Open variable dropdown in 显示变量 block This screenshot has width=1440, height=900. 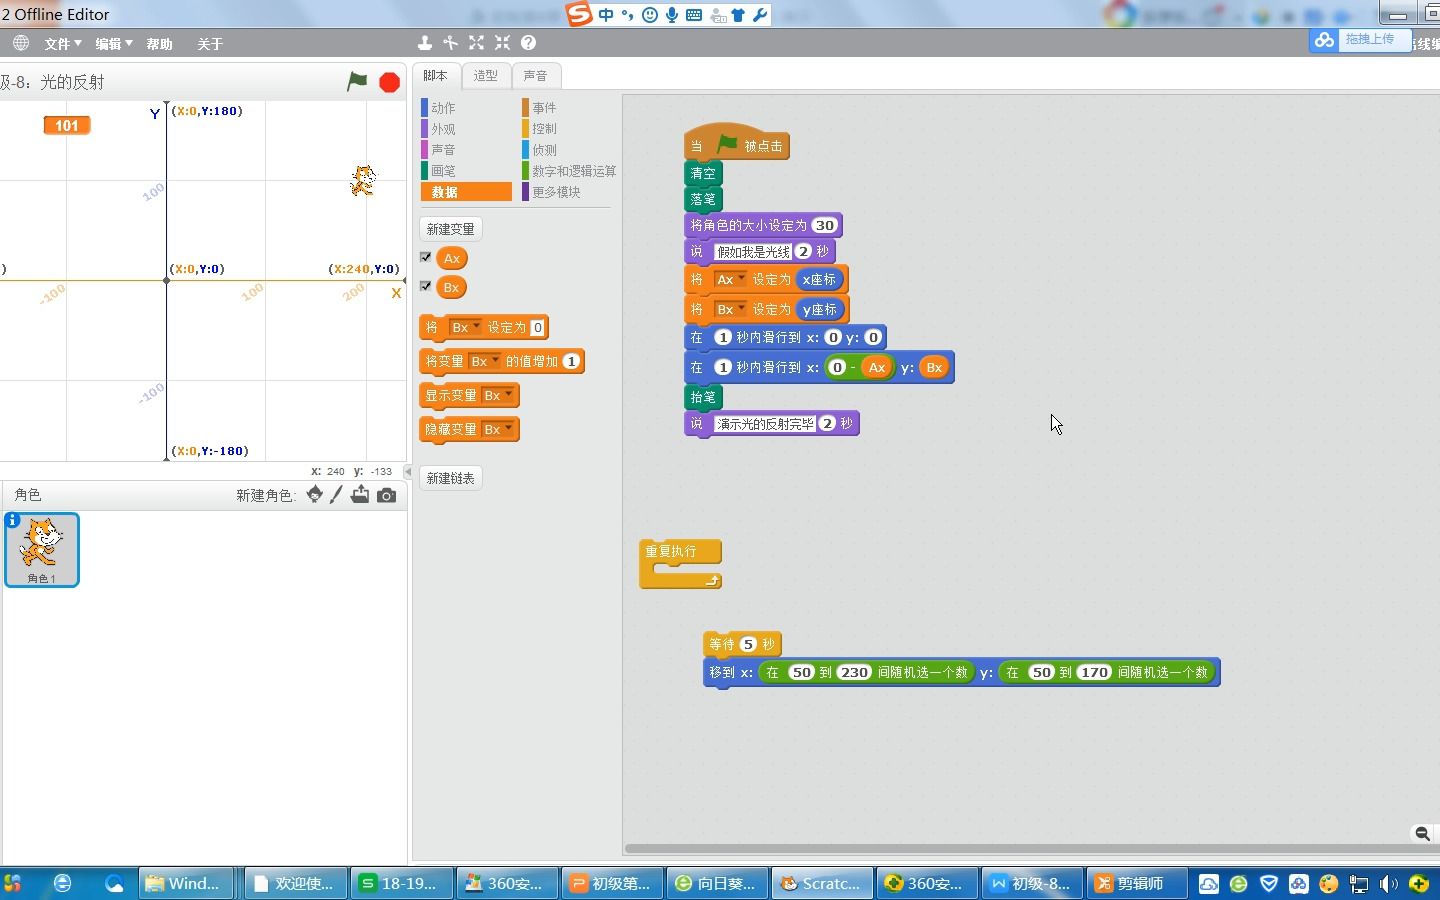[498, 395]
